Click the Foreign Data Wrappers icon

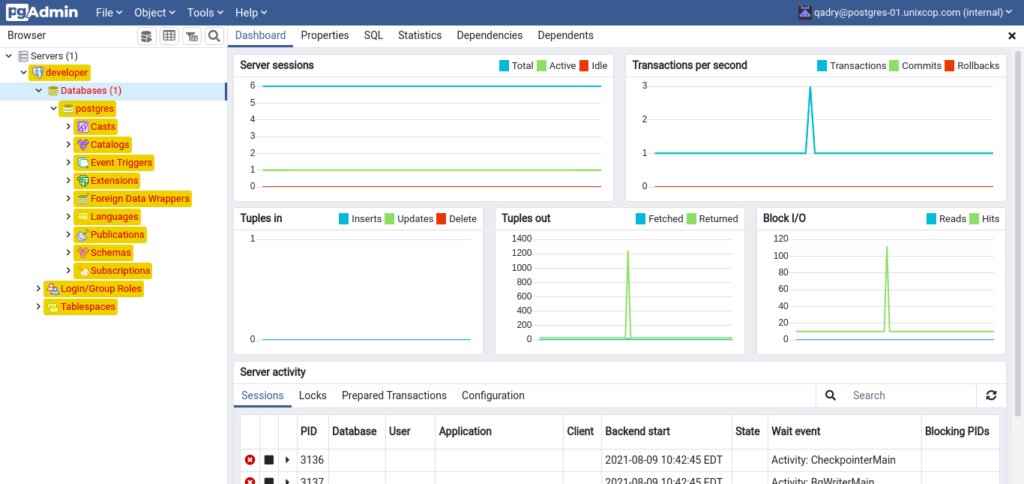click(x=83, y=199)
